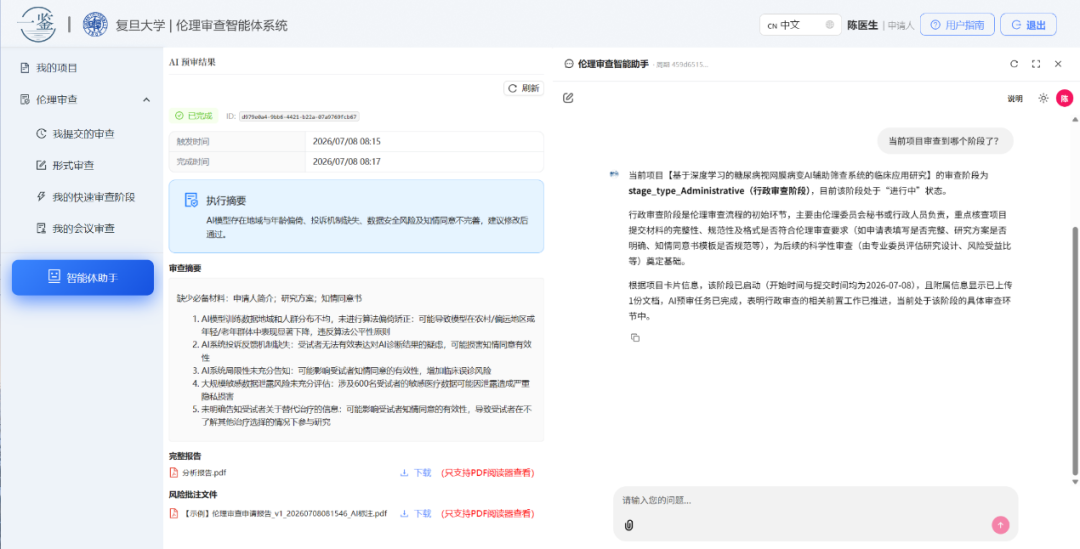1080x549 pixels.
Task: Click the AI 预审结果 panel title
Action: [x=192, y=62]
